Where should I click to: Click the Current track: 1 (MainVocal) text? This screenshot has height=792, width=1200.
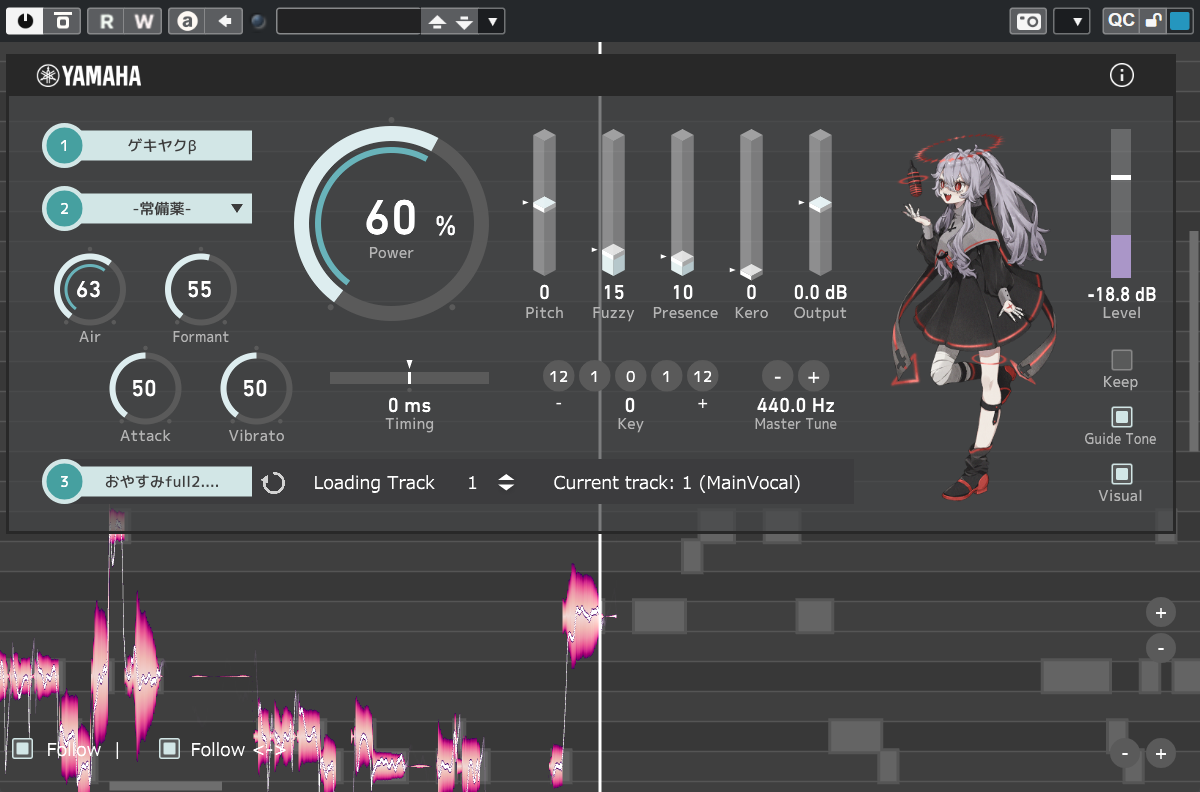(677, 483)
